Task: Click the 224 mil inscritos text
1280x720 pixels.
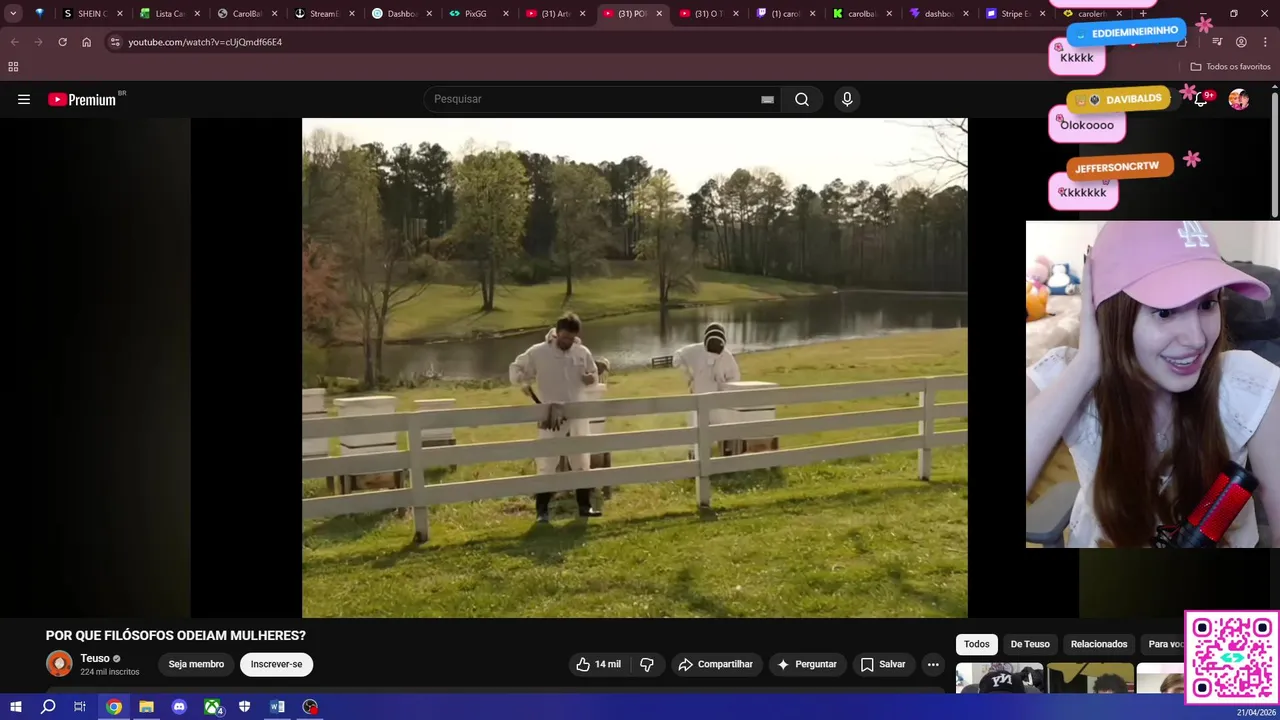Action: pyautogui.click(x=110, y=672)
